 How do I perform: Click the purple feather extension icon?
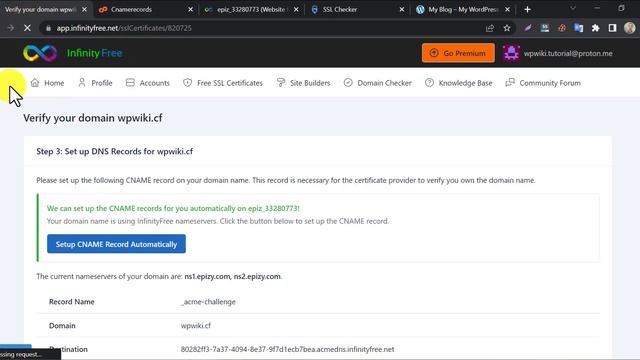click(x=528, y=28)
